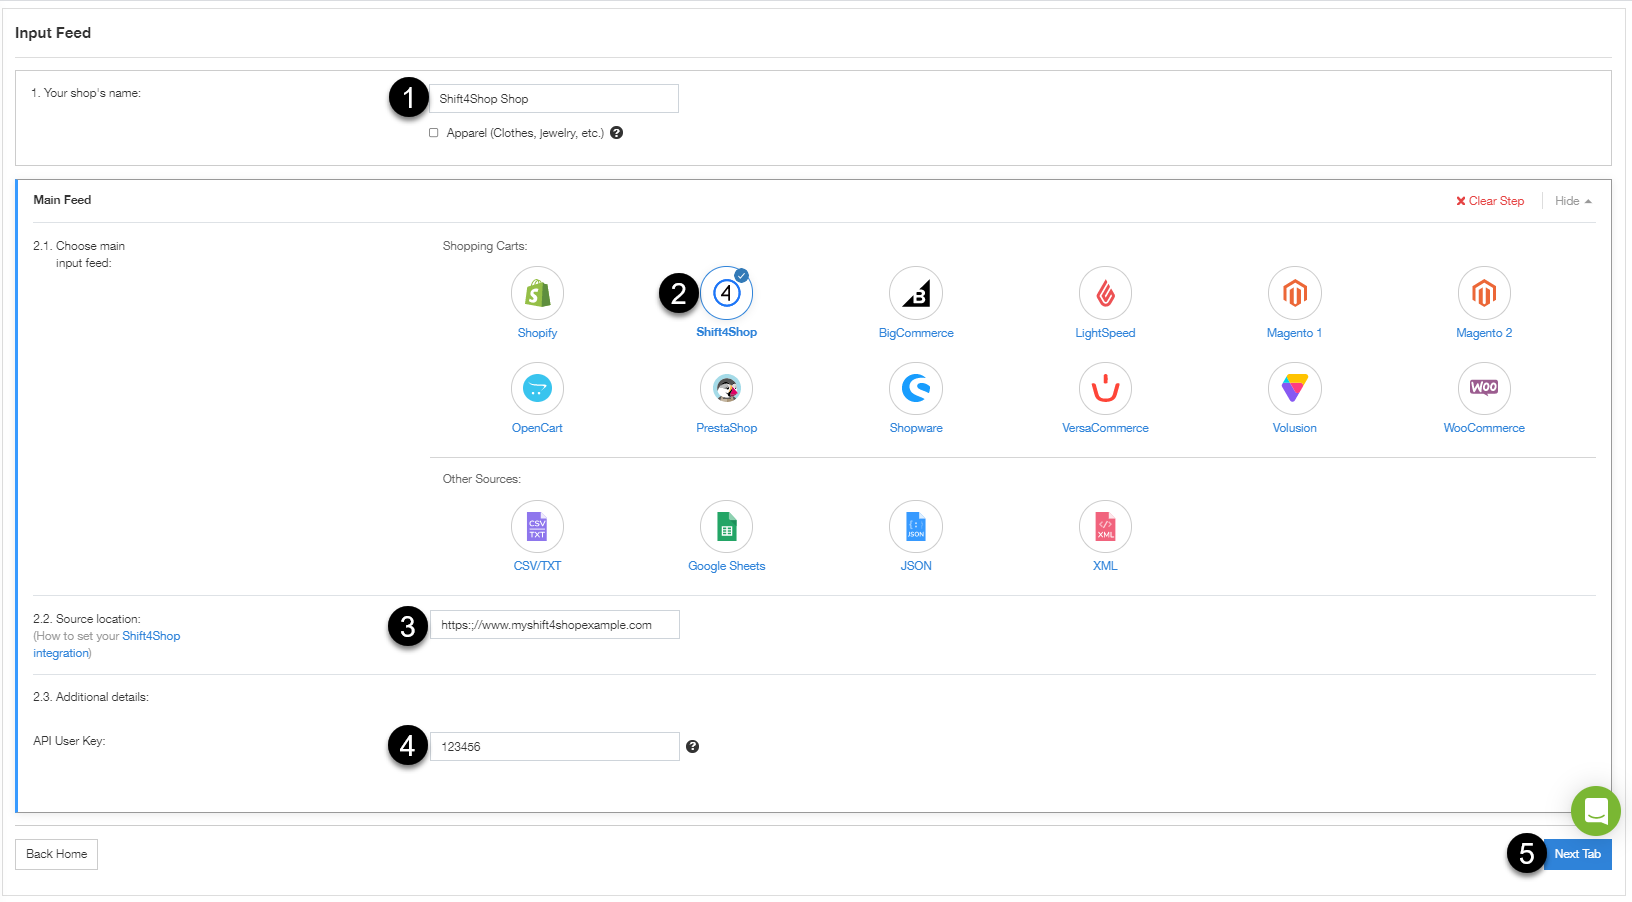Click the WooCommerce text label
1632x902 pixels.
click(x=1484, y=428)
